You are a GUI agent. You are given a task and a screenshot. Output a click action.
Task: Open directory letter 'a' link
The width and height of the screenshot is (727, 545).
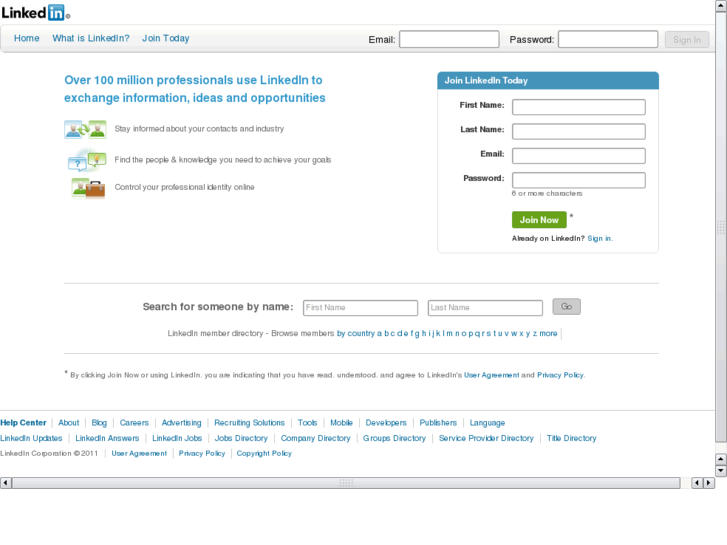point(379,333)
